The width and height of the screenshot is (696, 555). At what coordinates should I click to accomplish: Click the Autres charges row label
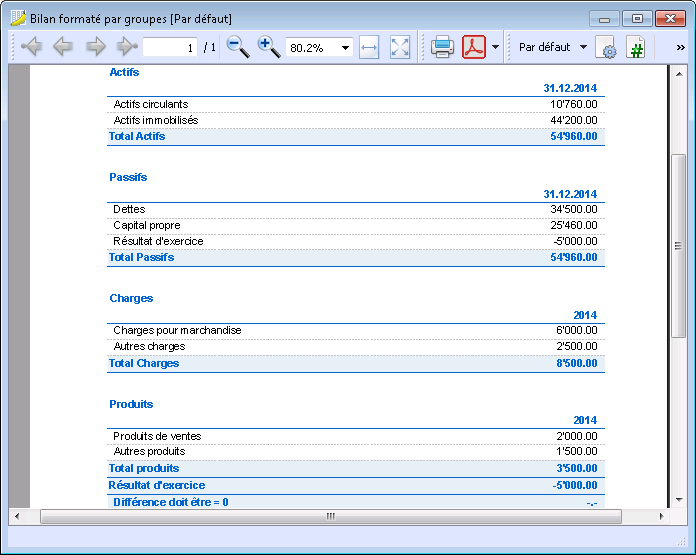tap(149, 346)
